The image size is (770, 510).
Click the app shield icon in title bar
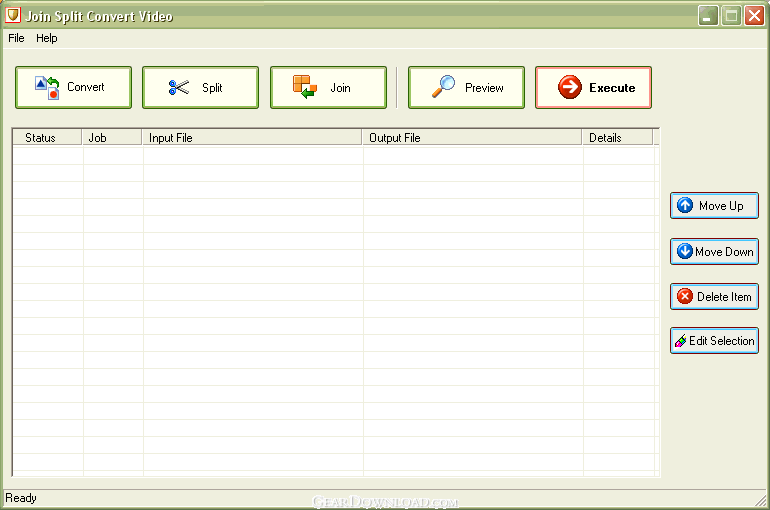[x=13, y=15]
